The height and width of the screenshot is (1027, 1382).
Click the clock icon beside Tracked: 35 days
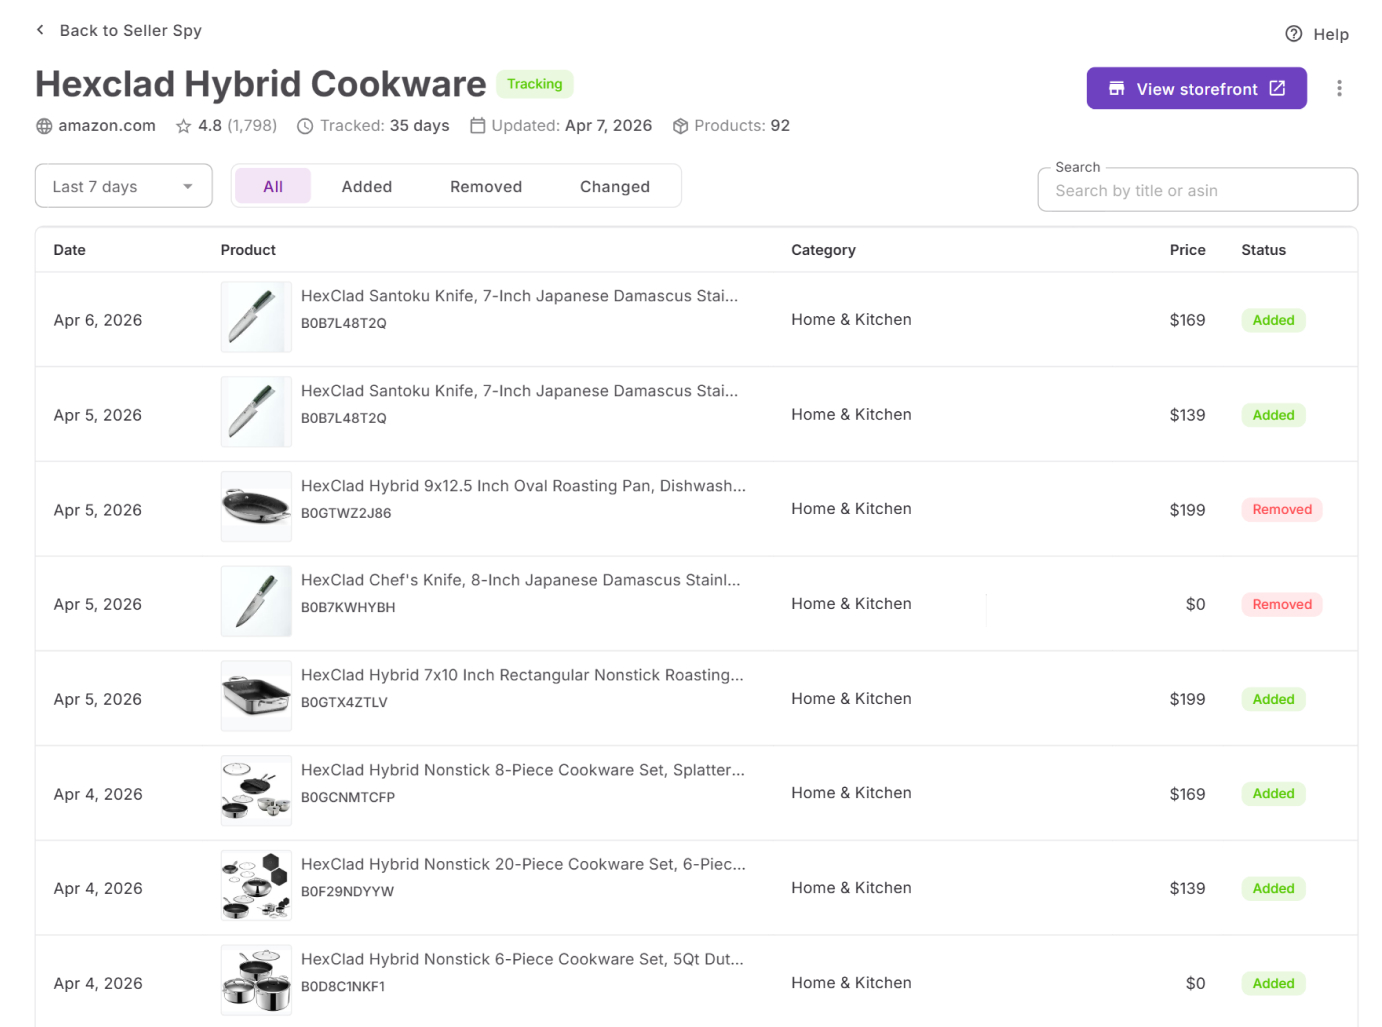[304, 126]
